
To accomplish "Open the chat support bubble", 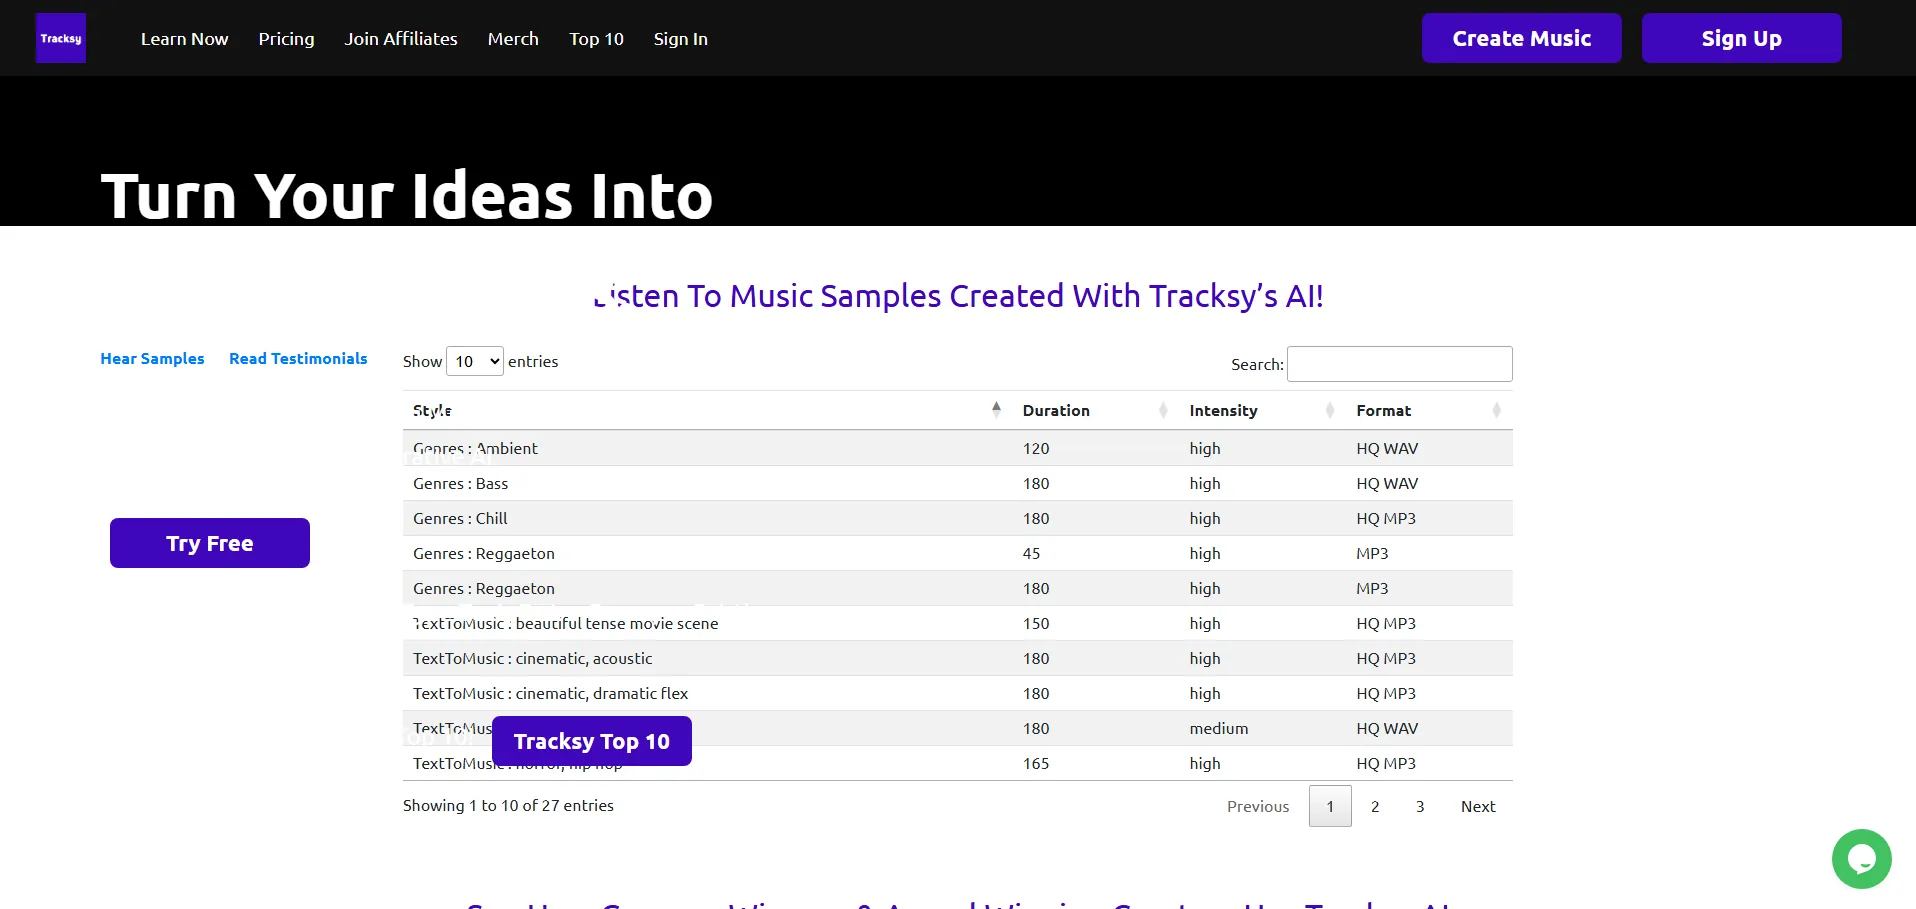I will 1861,858.
